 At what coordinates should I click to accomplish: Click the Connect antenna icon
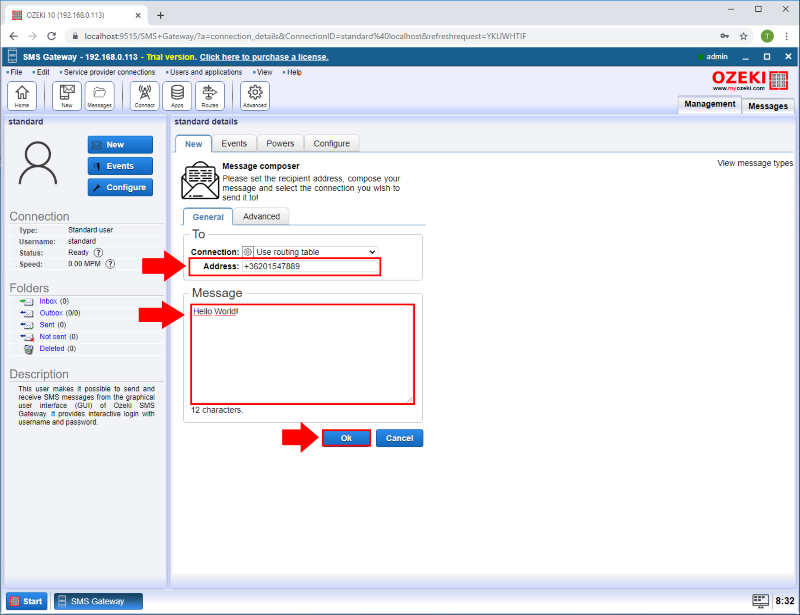(x=144, y=95)
